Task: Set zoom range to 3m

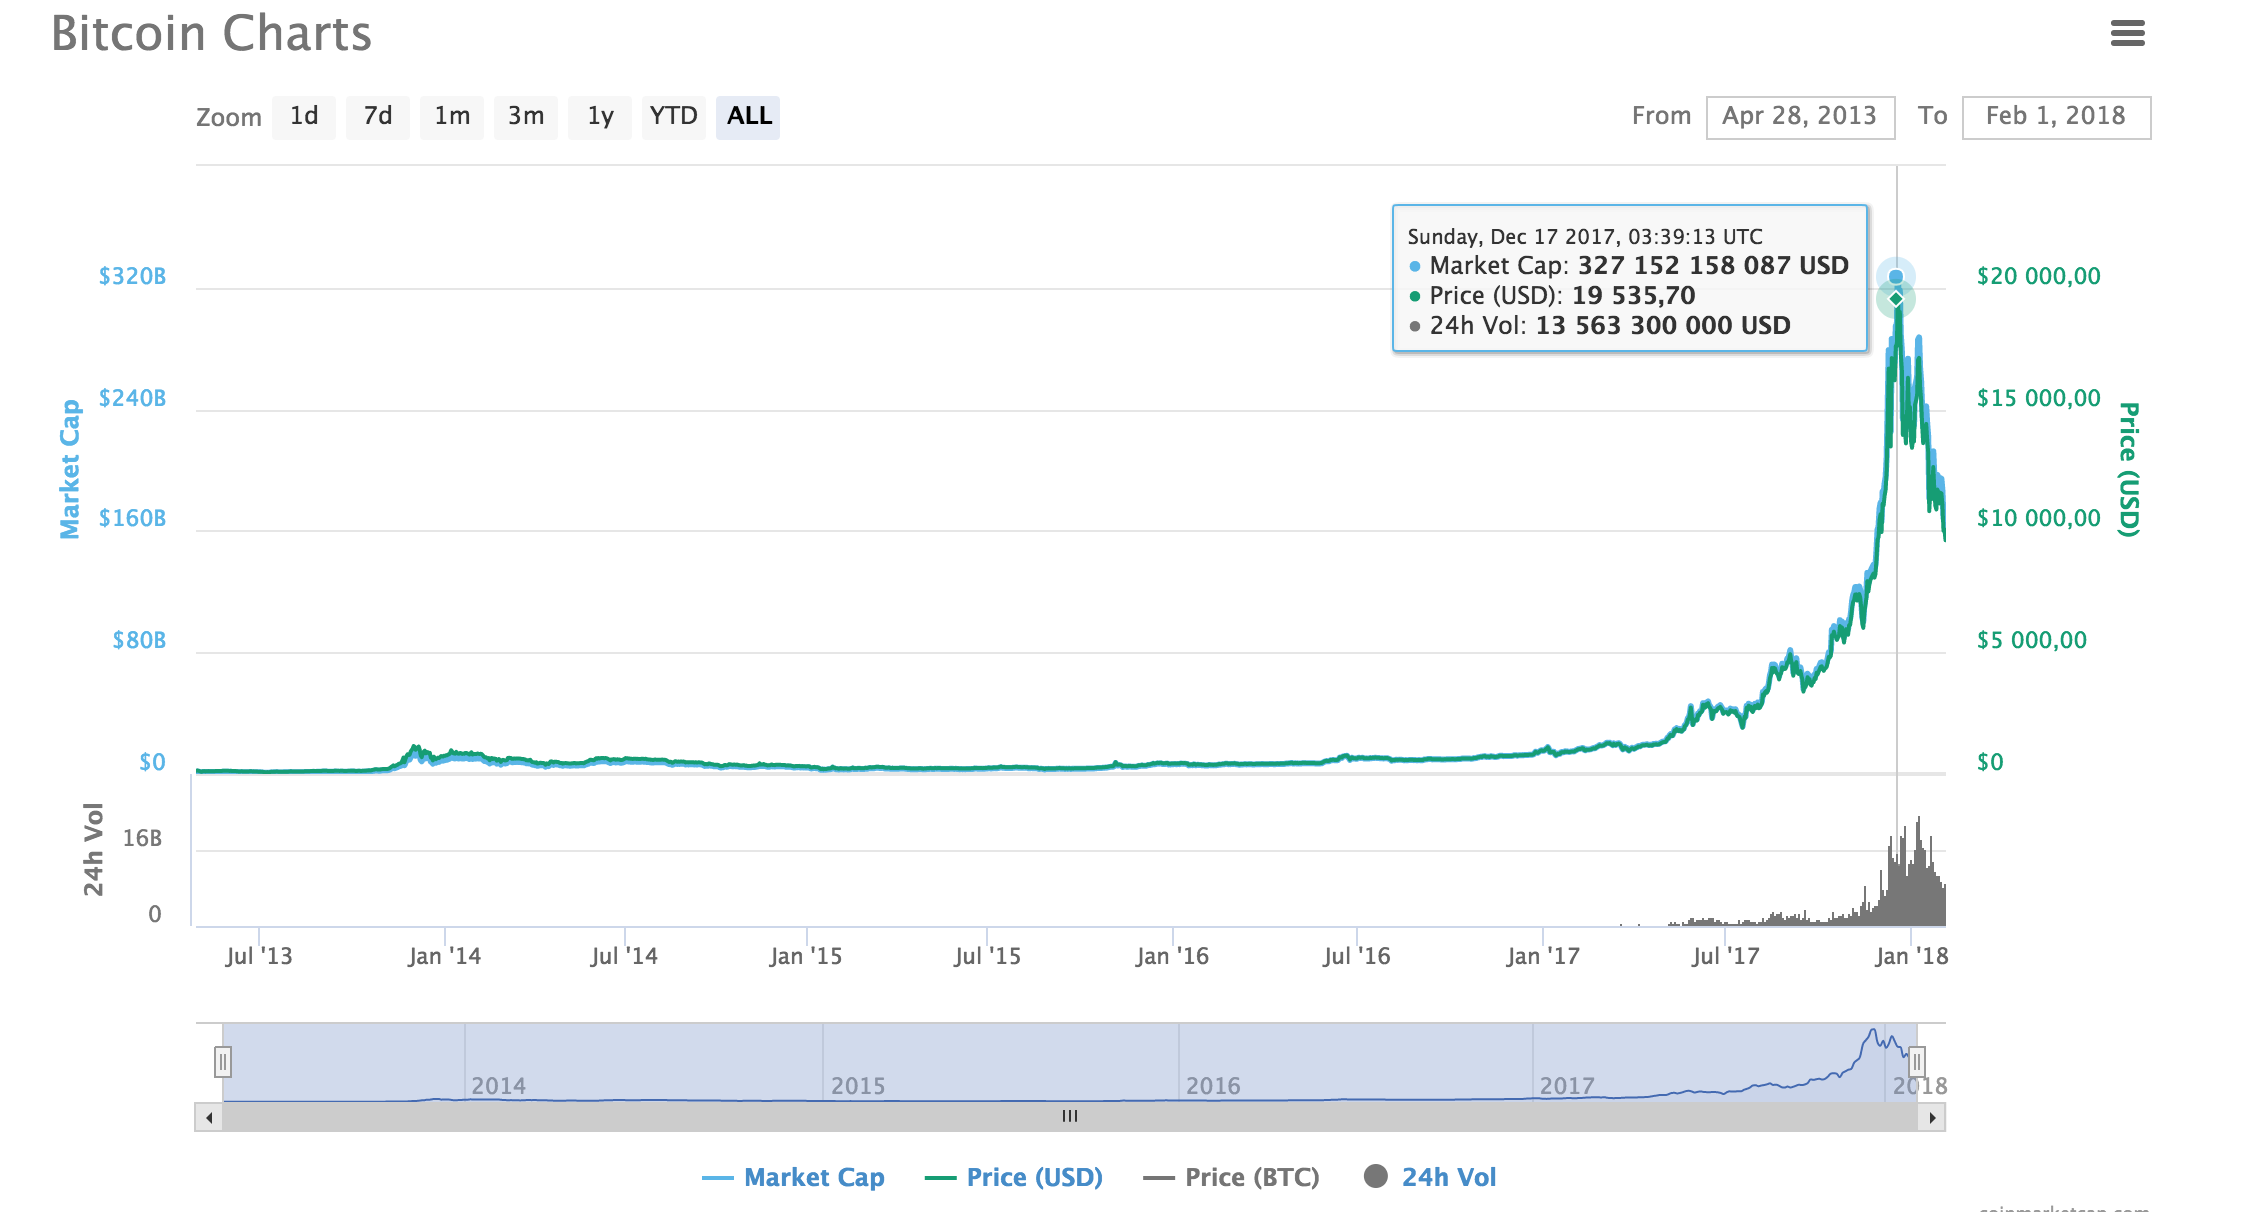Action: pyautogui.click(x=526, y=117)
